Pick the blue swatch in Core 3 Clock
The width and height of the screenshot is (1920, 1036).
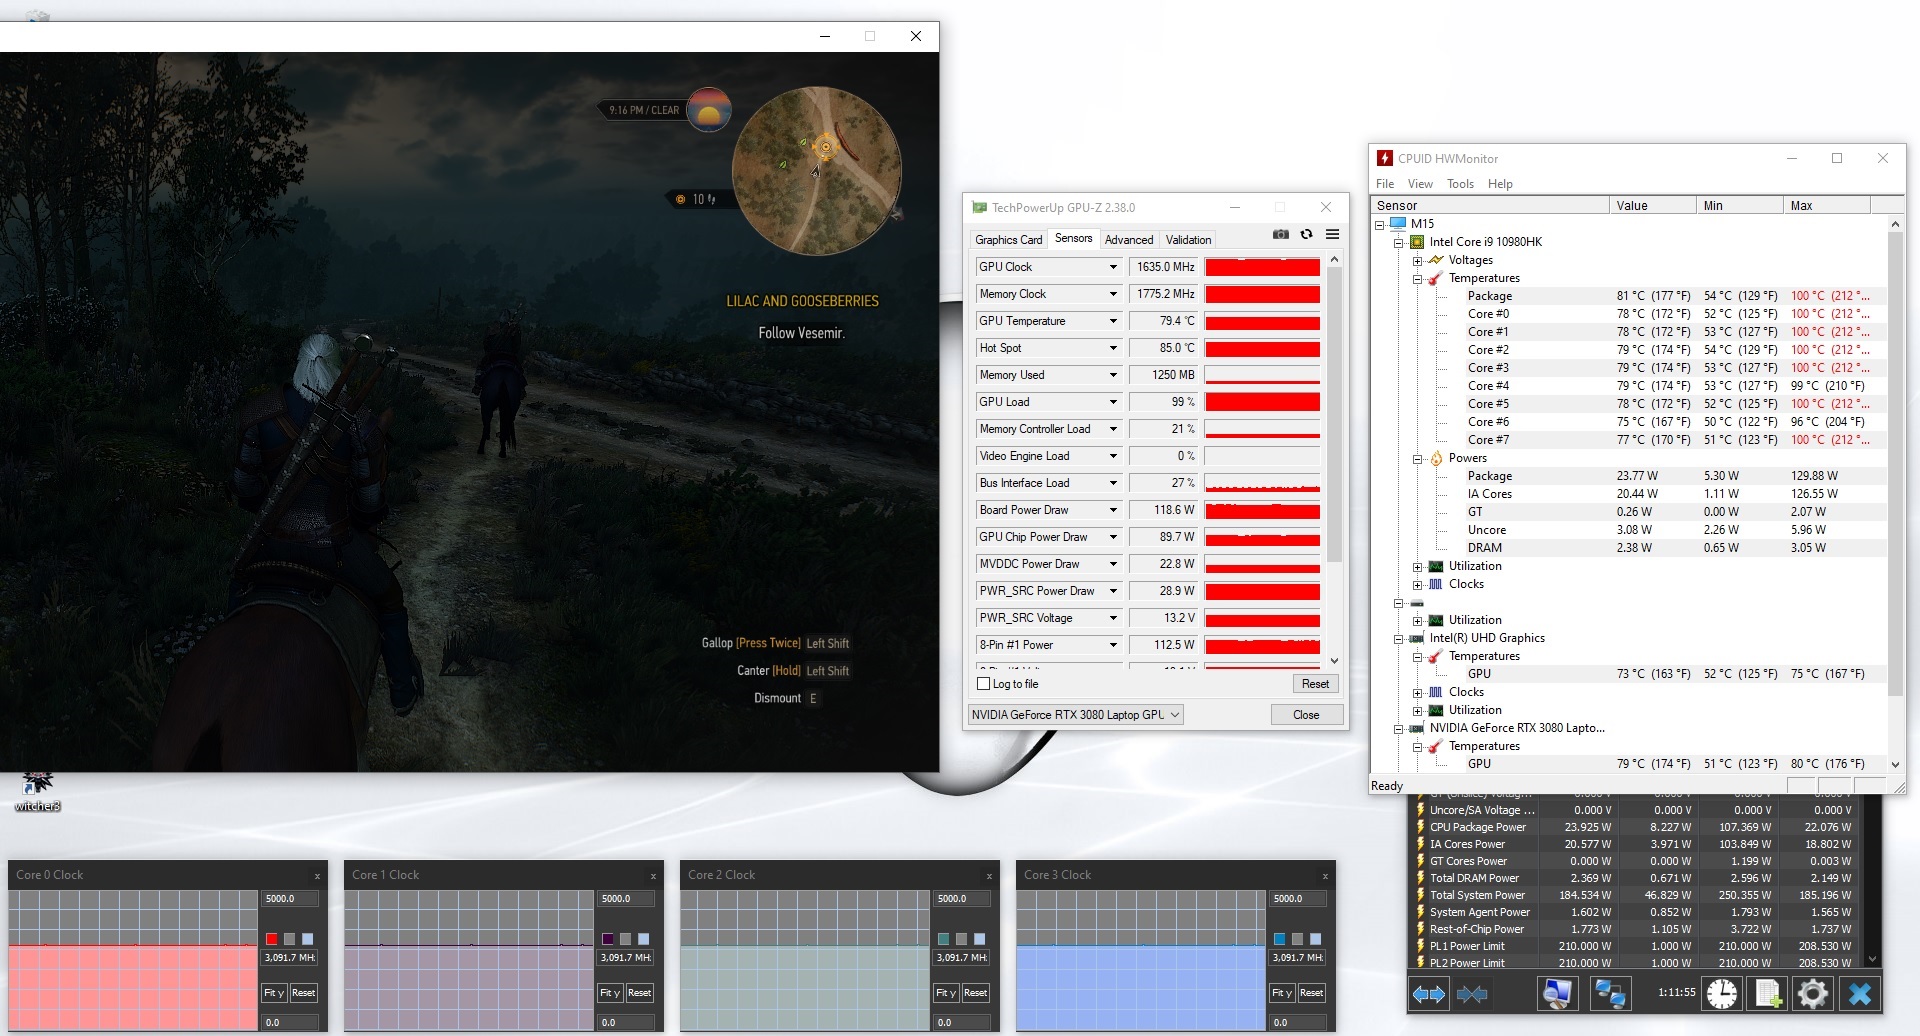tap(1279, 939)
